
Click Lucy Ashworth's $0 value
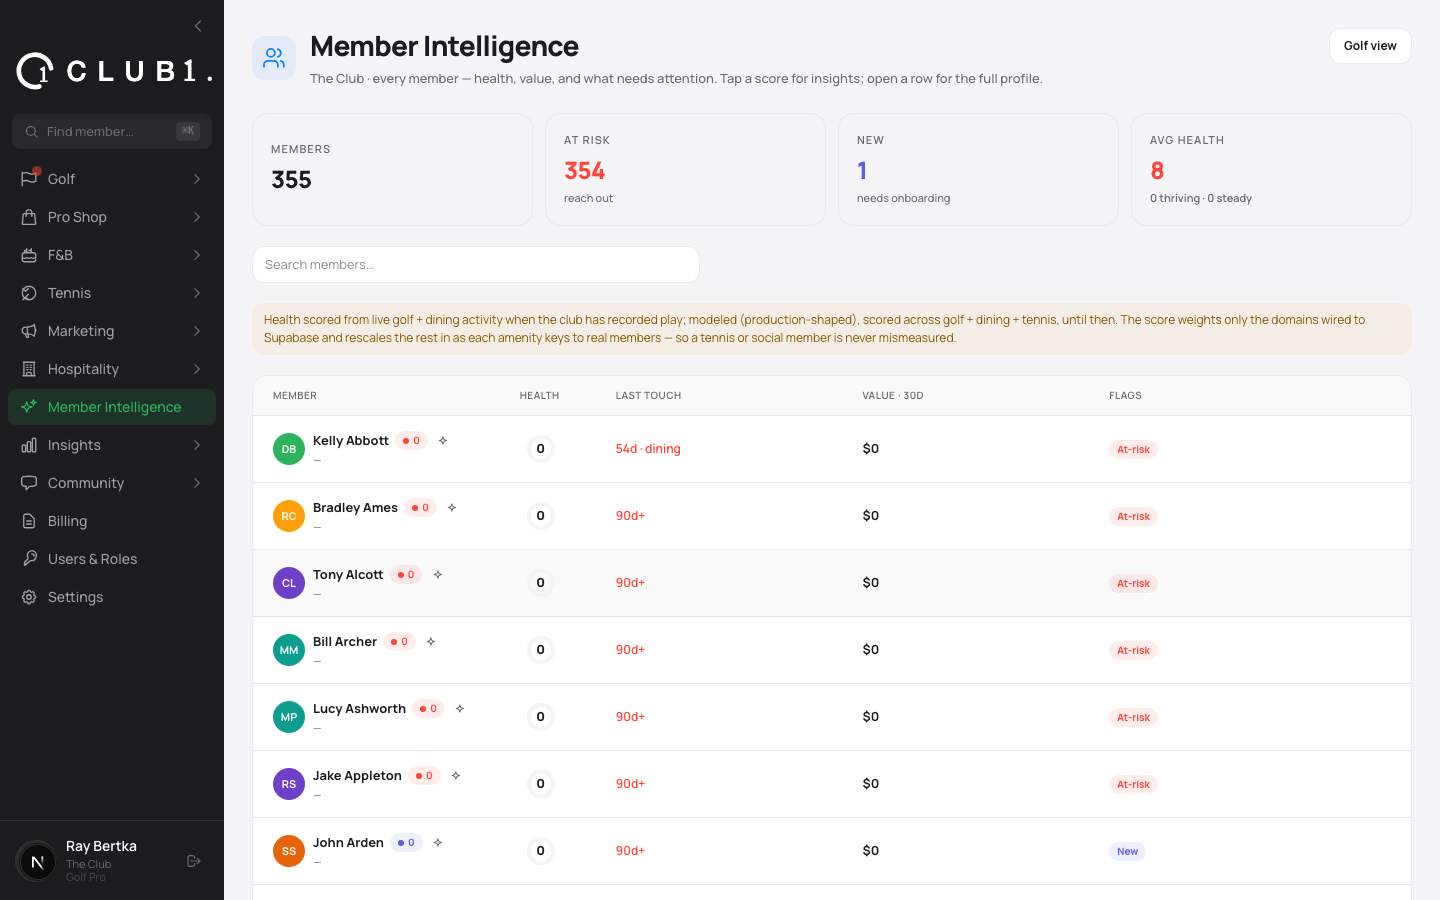871,717
